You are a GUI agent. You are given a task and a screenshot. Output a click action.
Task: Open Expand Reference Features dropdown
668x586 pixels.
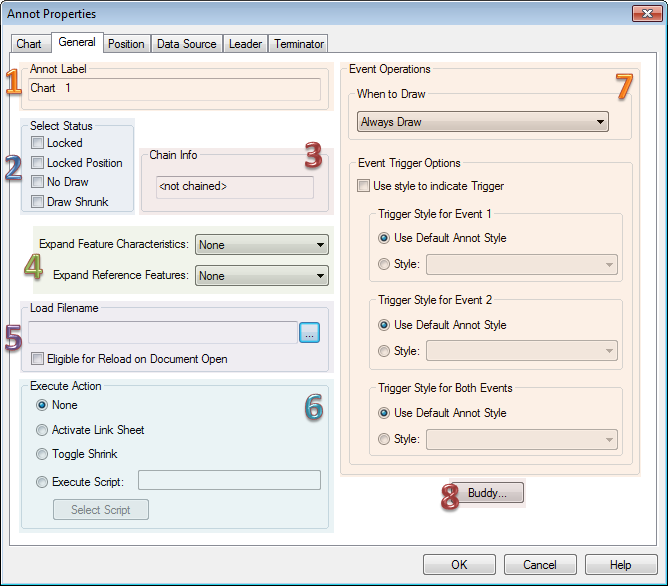tap(262, 275)
